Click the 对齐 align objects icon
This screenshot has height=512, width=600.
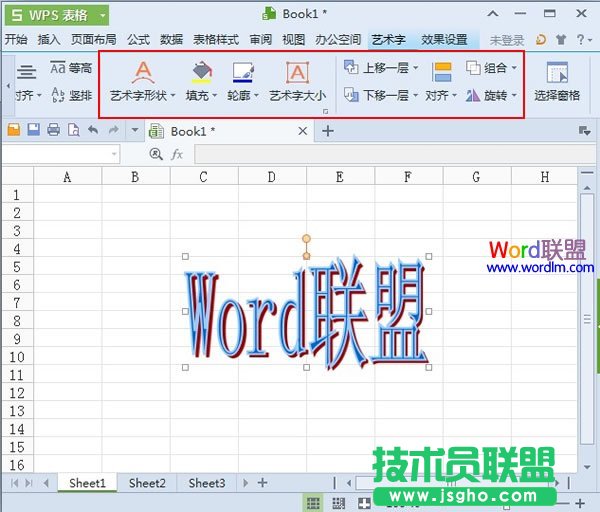tap(441, 72)
